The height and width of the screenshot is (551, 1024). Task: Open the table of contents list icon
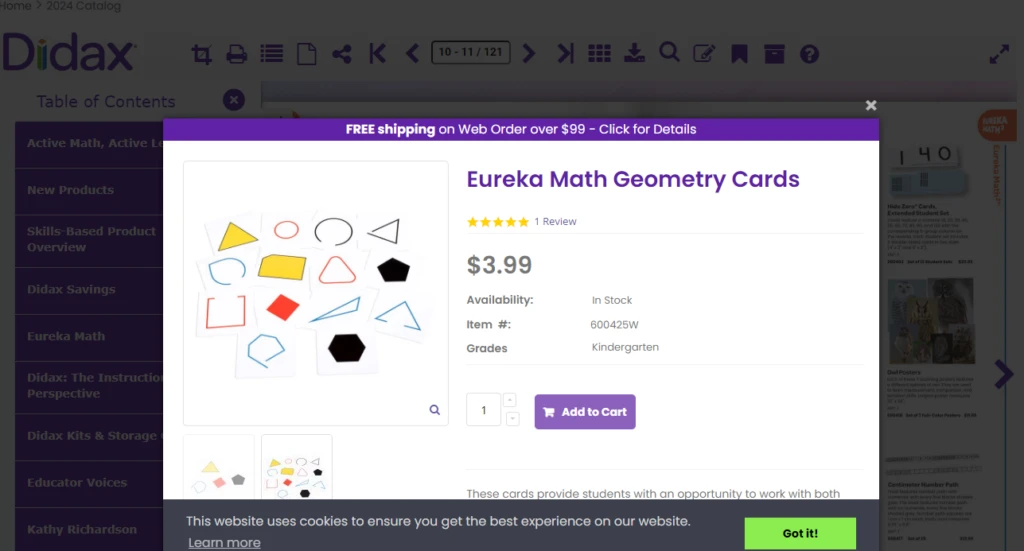[x=272, y=54]
